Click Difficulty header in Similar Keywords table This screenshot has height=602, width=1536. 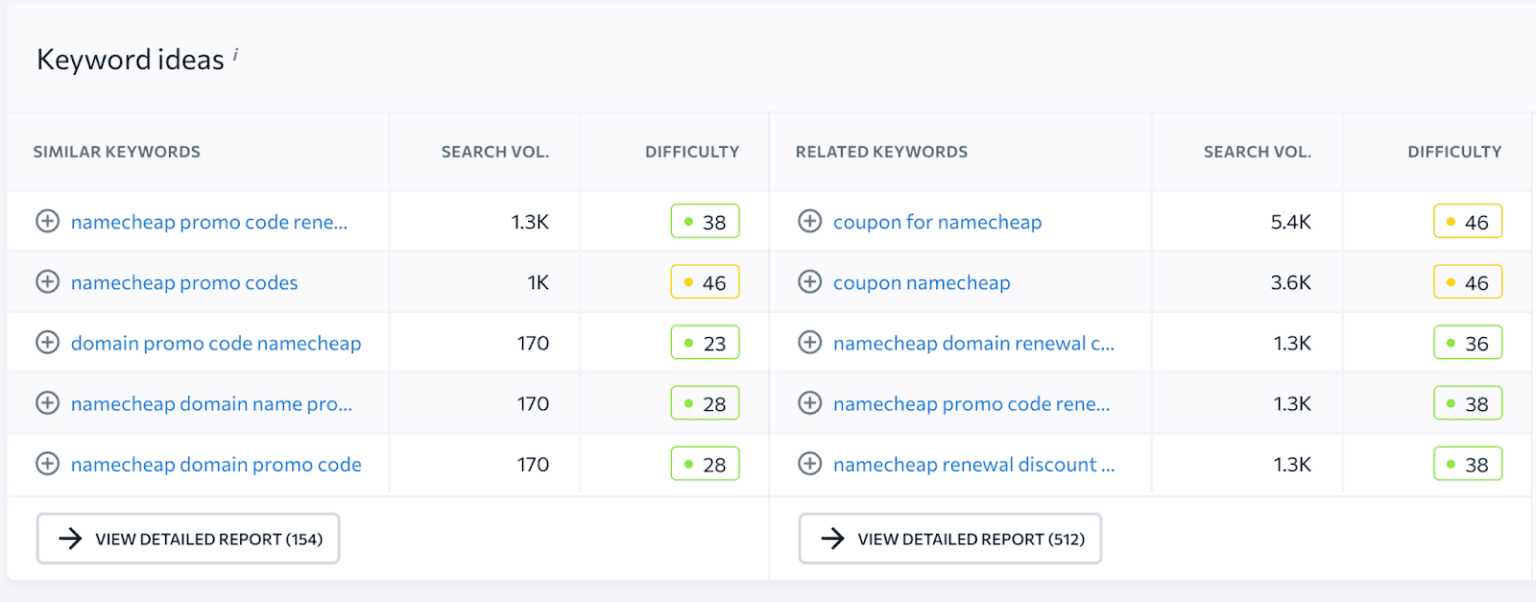click(x=692, y=152)
